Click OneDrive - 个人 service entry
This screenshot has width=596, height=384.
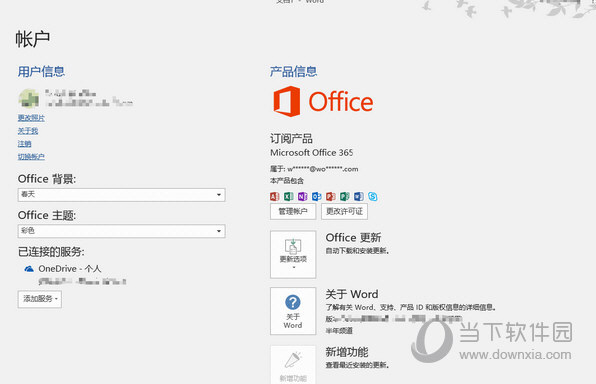(70, 269)
